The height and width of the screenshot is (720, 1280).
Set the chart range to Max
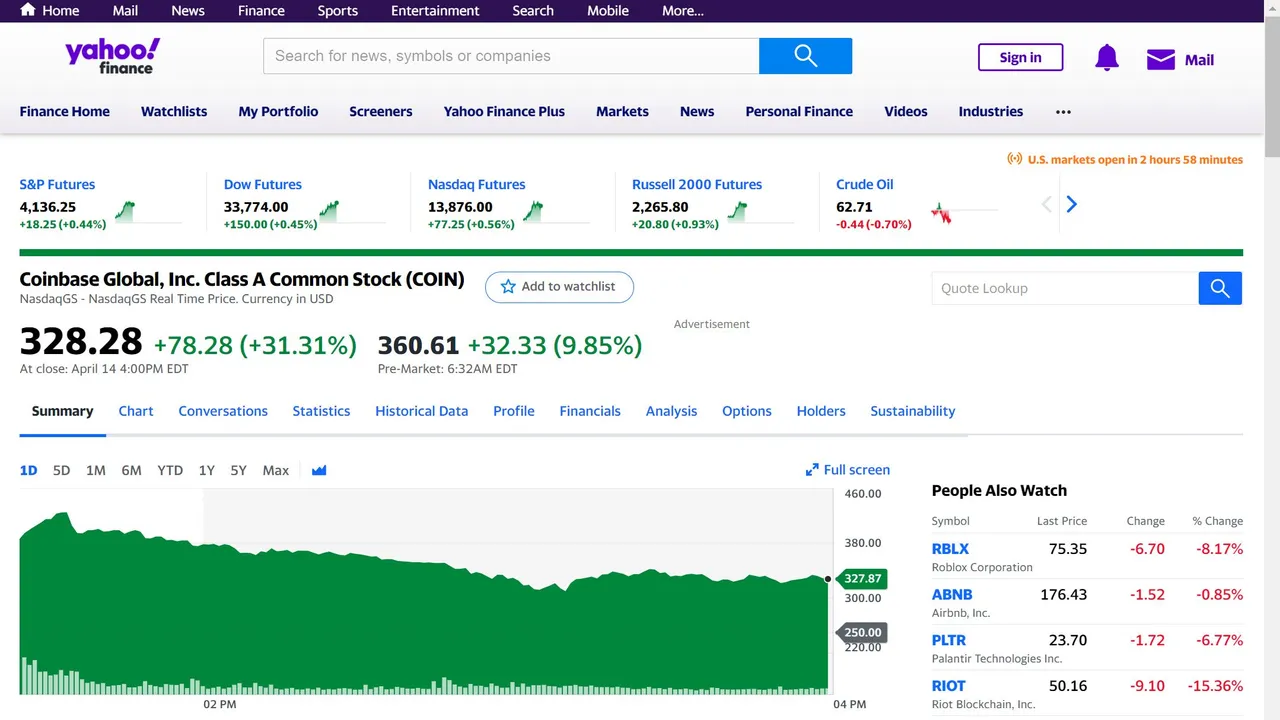pos(276,470)
